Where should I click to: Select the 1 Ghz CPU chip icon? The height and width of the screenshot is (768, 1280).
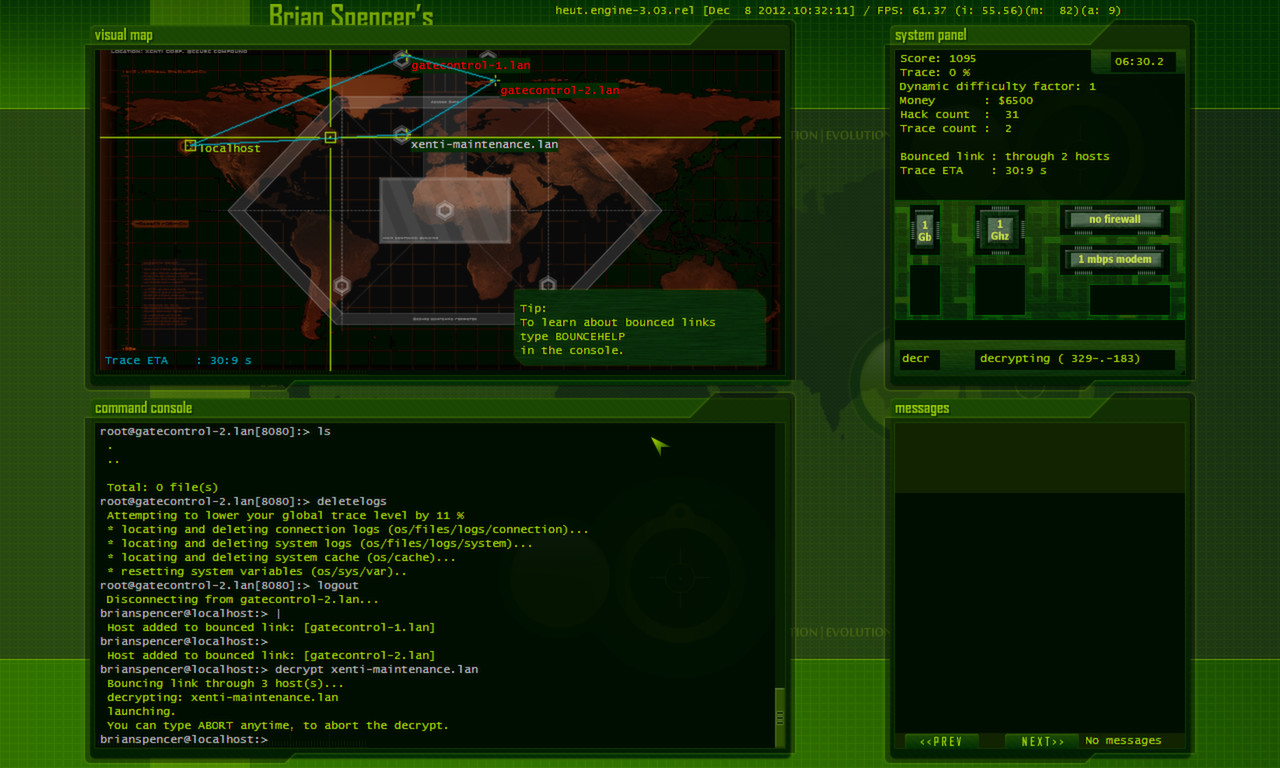coord(999,230)
